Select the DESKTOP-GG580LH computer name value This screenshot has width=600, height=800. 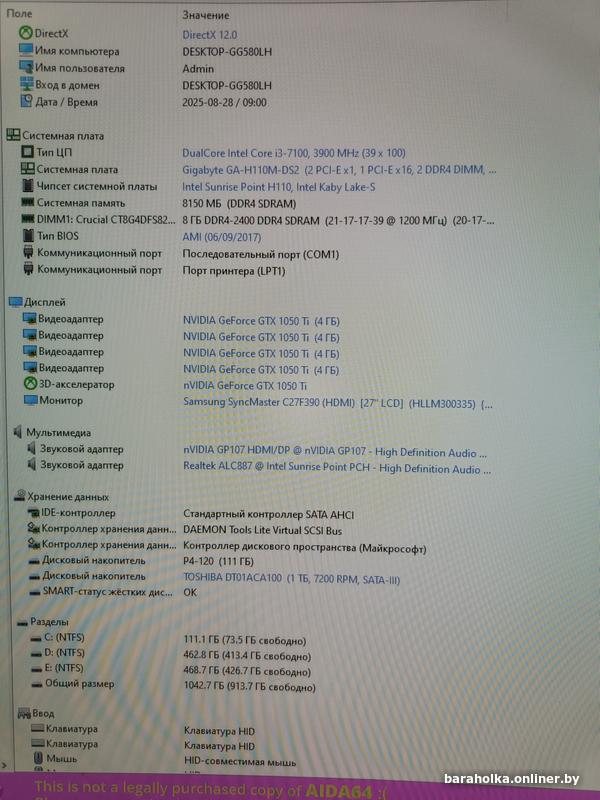click(227, 52)
